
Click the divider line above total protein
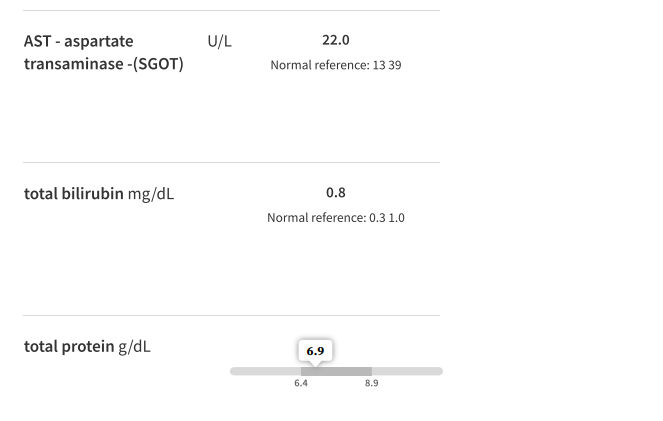pyautogui.click(x=231, y=316)
